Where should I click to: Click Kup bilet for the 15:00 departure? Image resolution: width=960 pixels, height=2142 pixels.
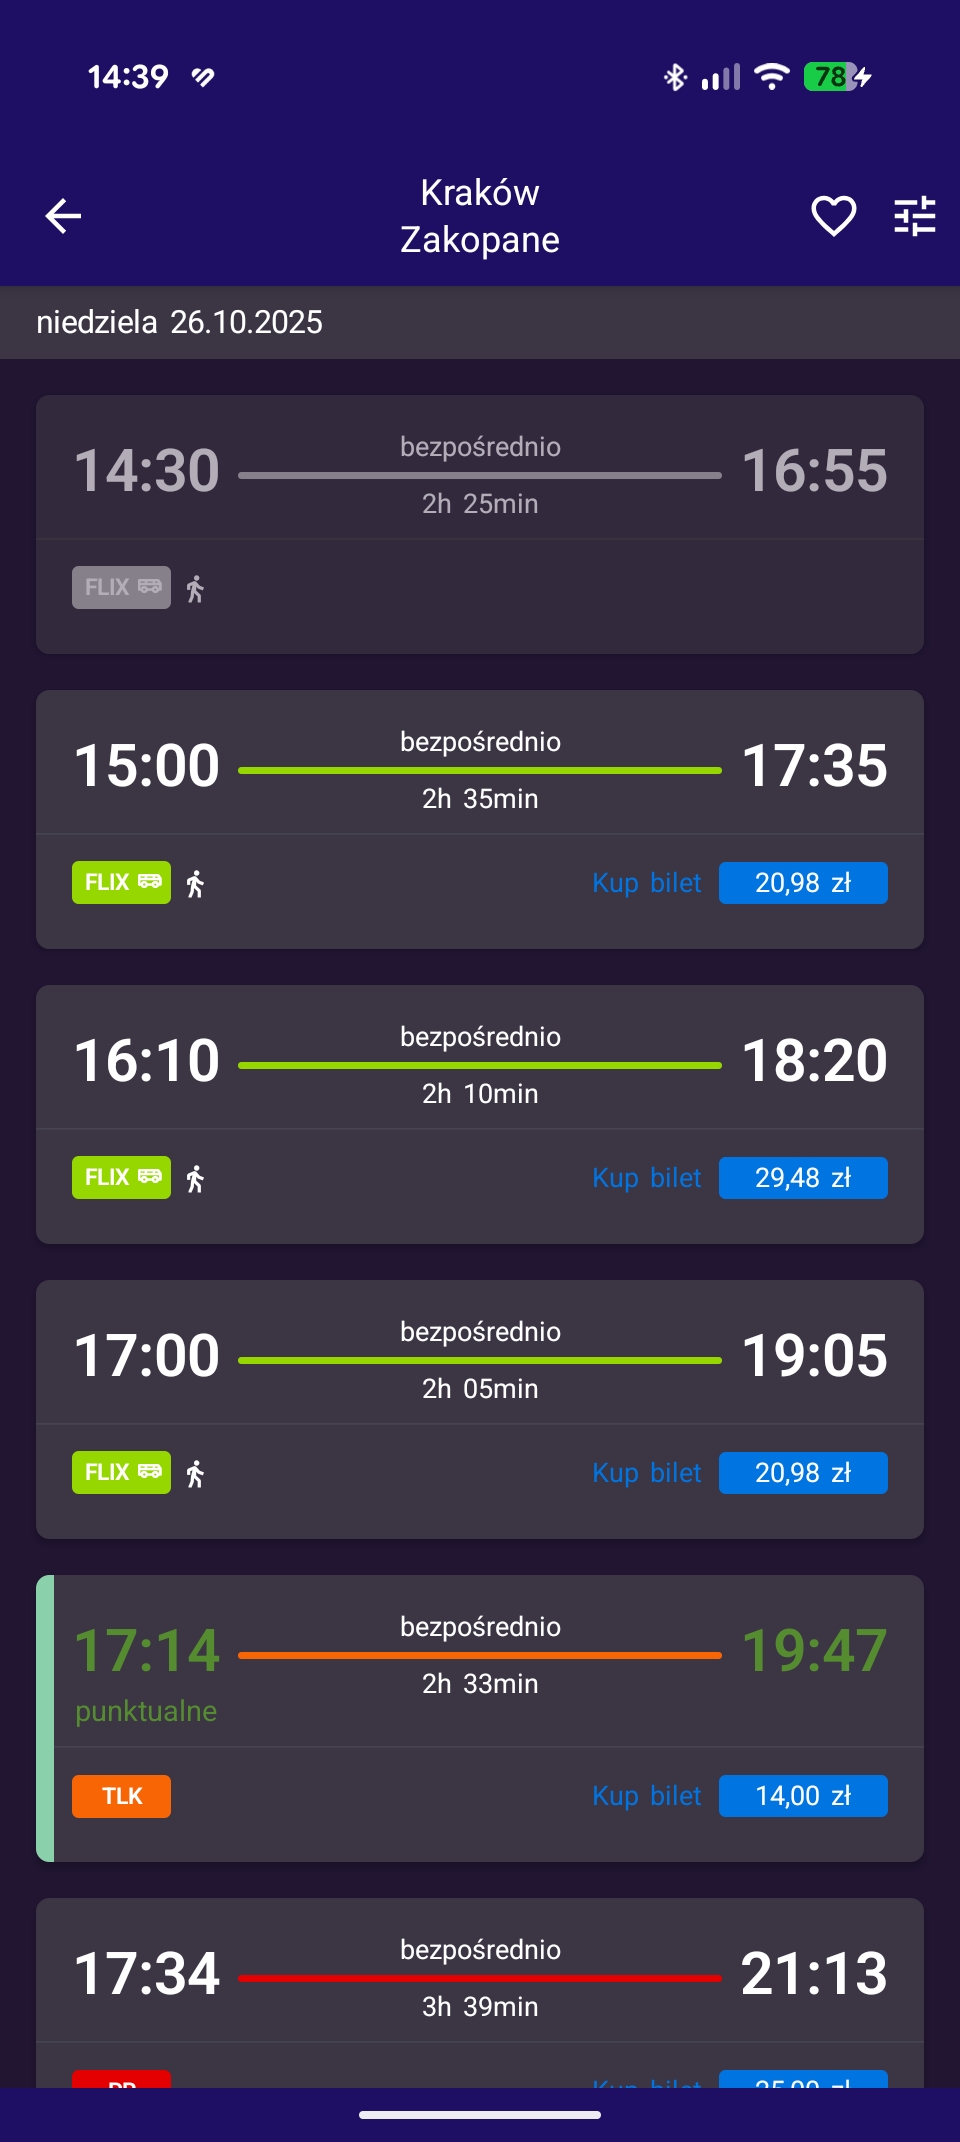[646, 883]
